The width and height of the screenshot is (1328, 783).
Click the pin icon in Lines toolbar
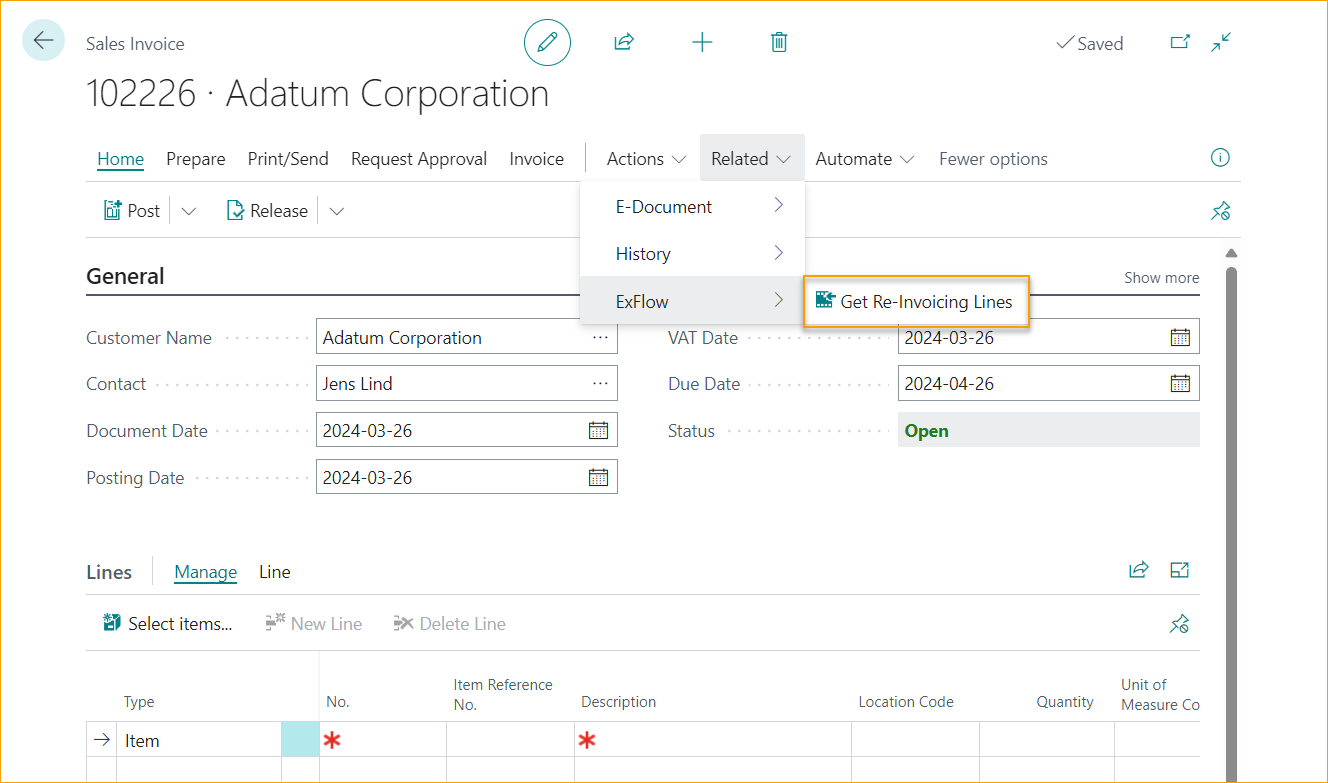click(1179, 624)
